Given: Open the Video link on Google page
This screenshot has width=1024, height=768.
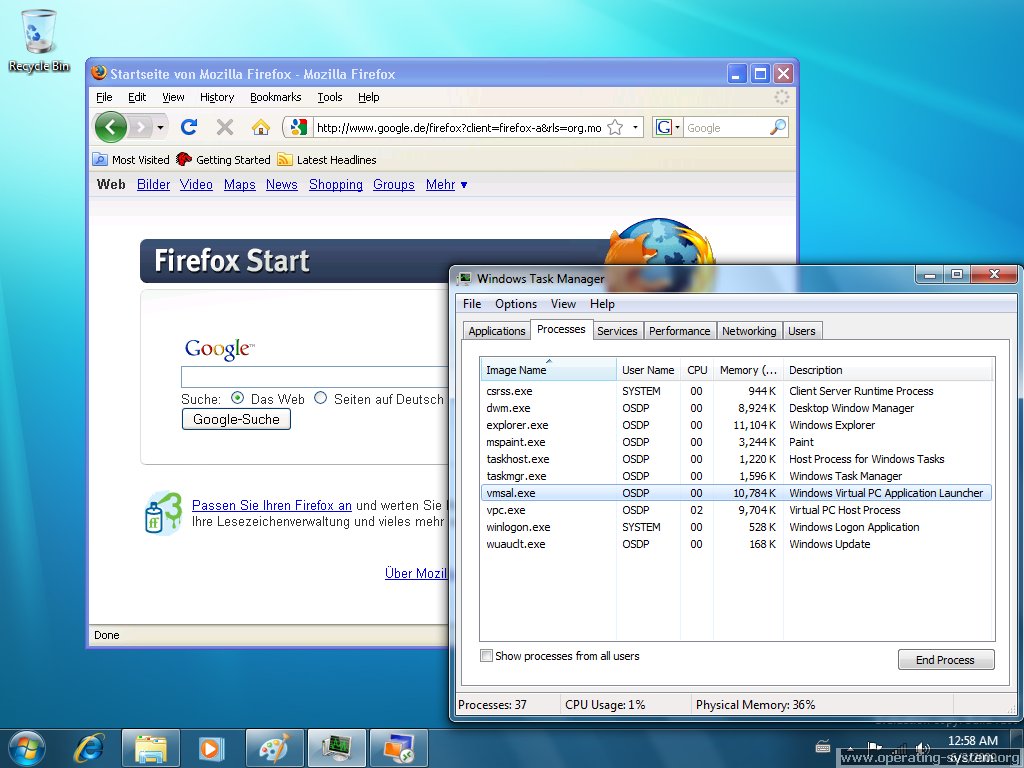Looking at the screenshot, I should (197, 185).
